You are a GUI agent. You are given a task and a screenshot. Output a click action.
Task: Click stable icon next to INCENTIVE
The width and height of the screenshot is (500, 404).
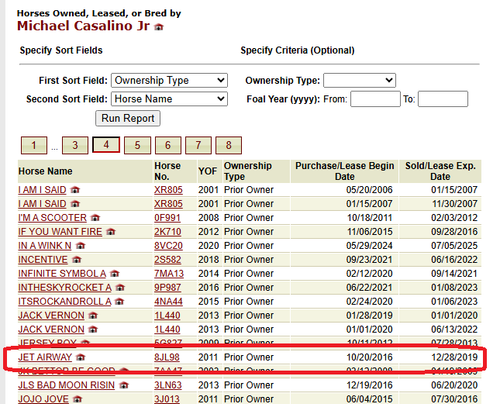77,260
